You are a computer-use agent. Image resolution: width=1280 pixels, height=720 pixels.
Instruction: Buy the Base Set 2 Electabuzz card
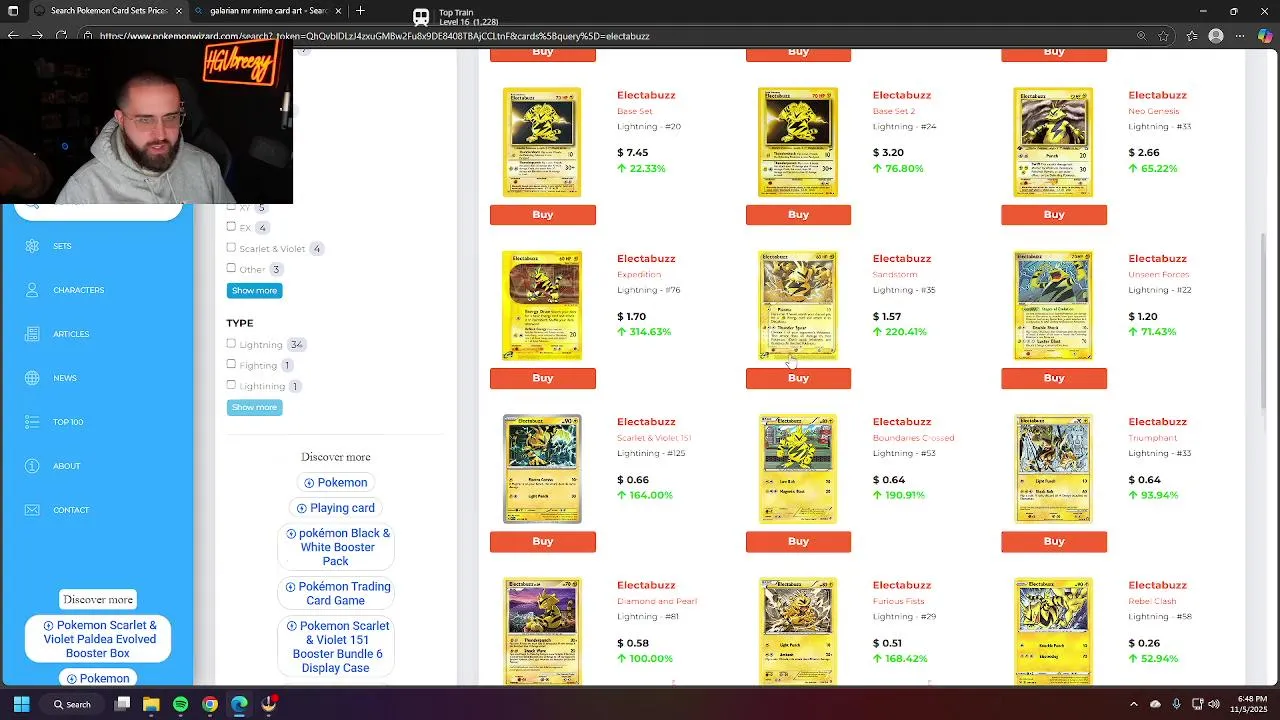(798, 215)
